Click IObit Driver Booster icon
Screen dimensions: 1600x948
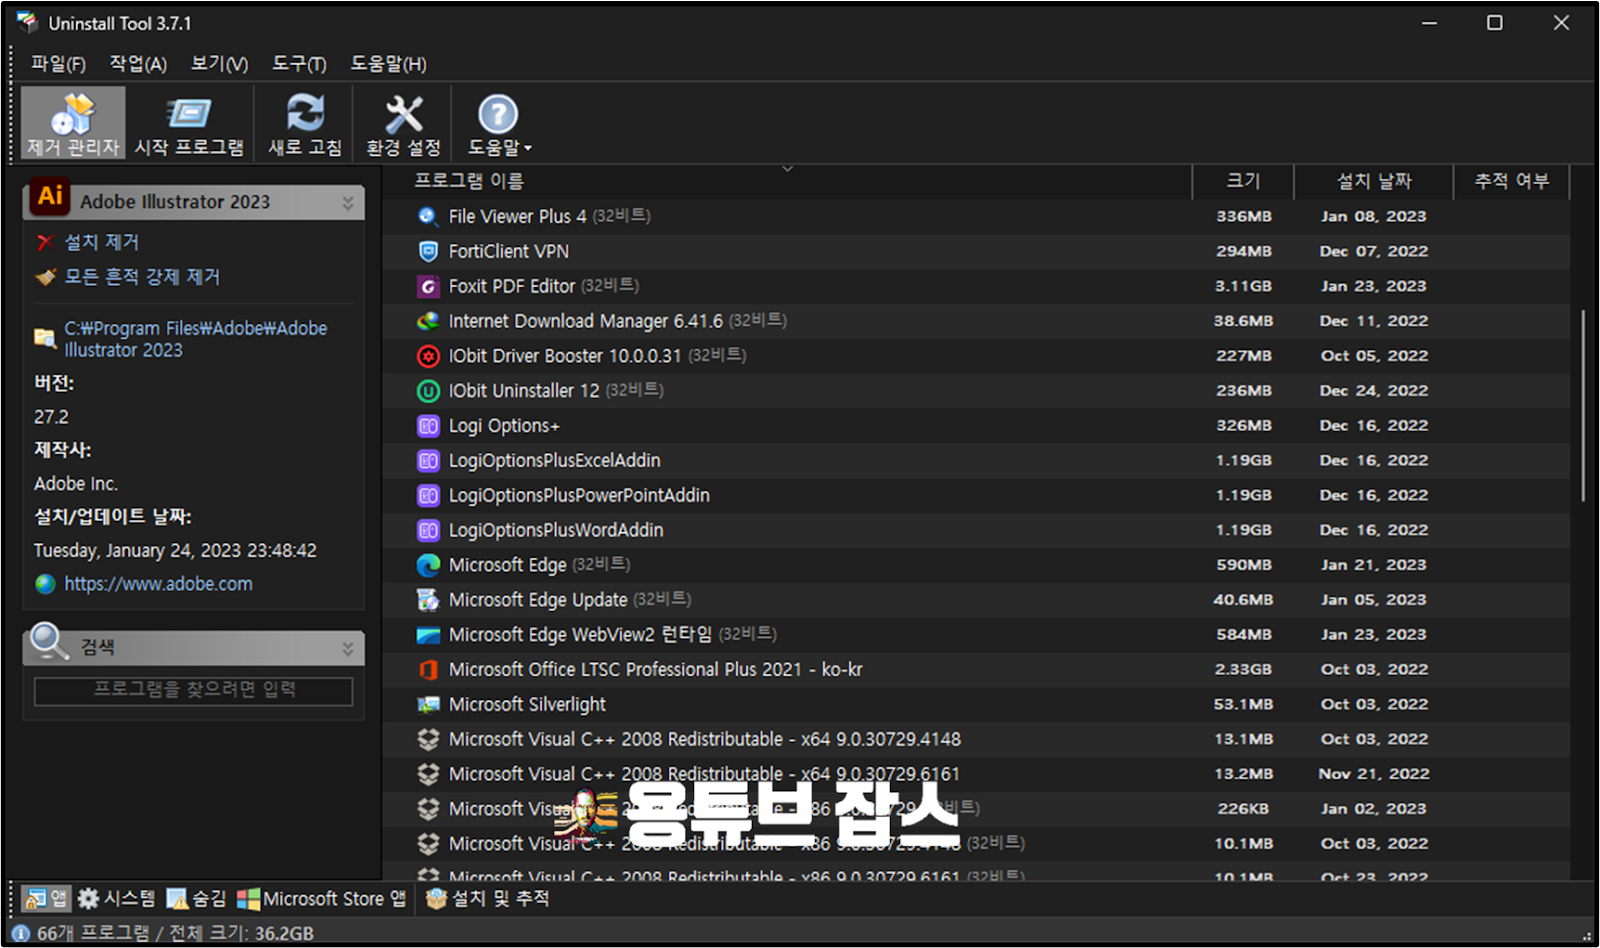tap(428, 356)
